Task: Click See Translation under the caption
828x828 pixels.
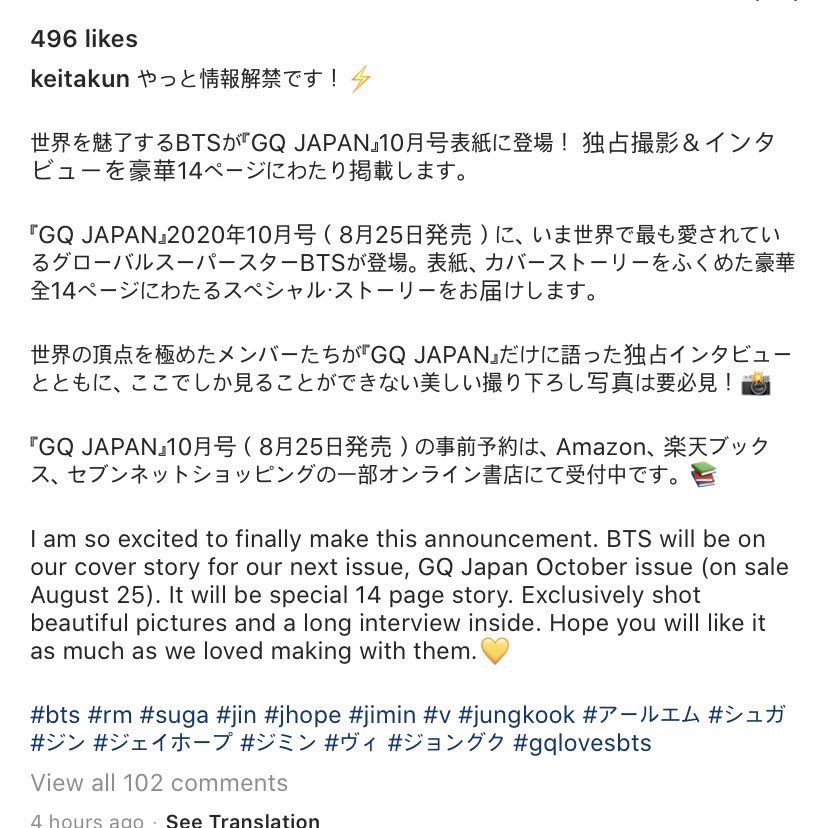Action: pyautogui.click(x=242, y=820)
